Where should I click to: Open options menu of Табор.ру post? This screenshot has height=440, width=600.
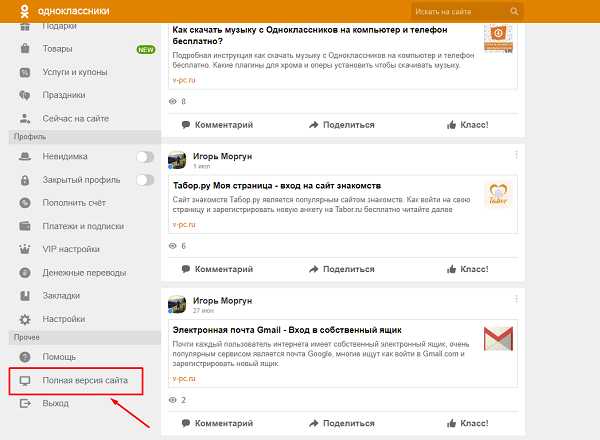tap(516, 155)
